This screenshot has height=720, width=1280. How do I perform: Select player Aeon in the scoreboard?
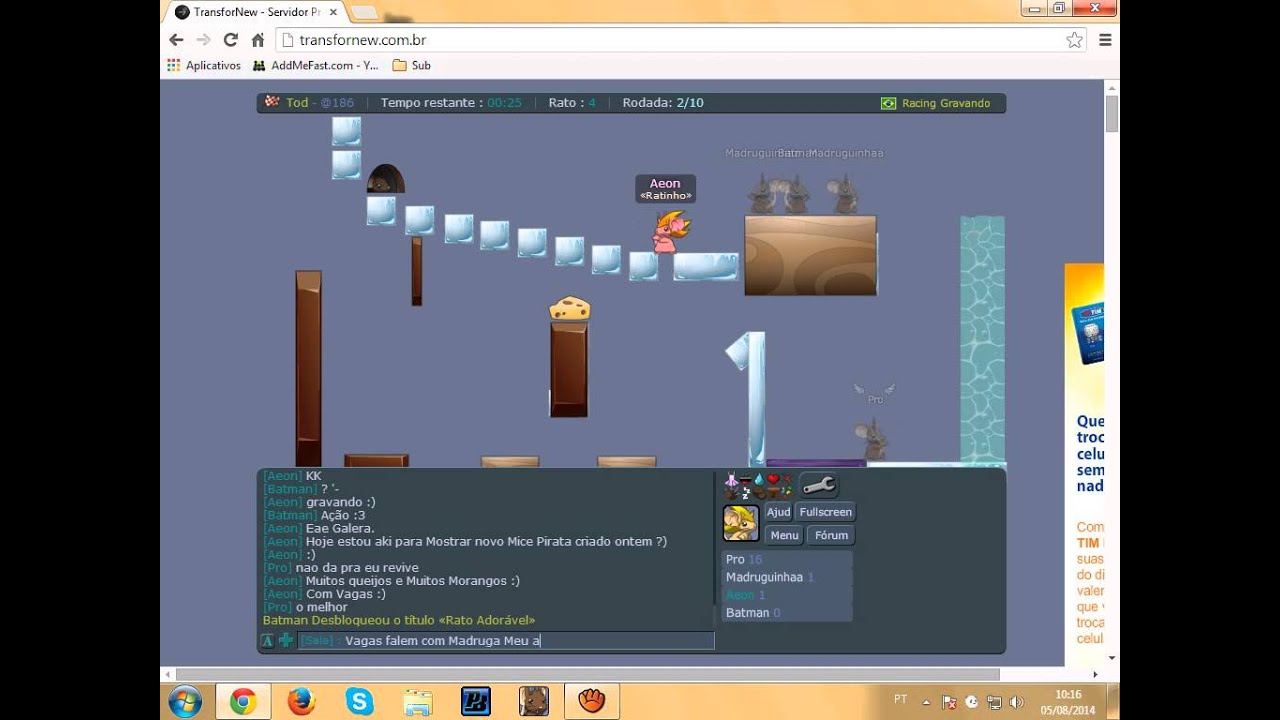point(787,595)
